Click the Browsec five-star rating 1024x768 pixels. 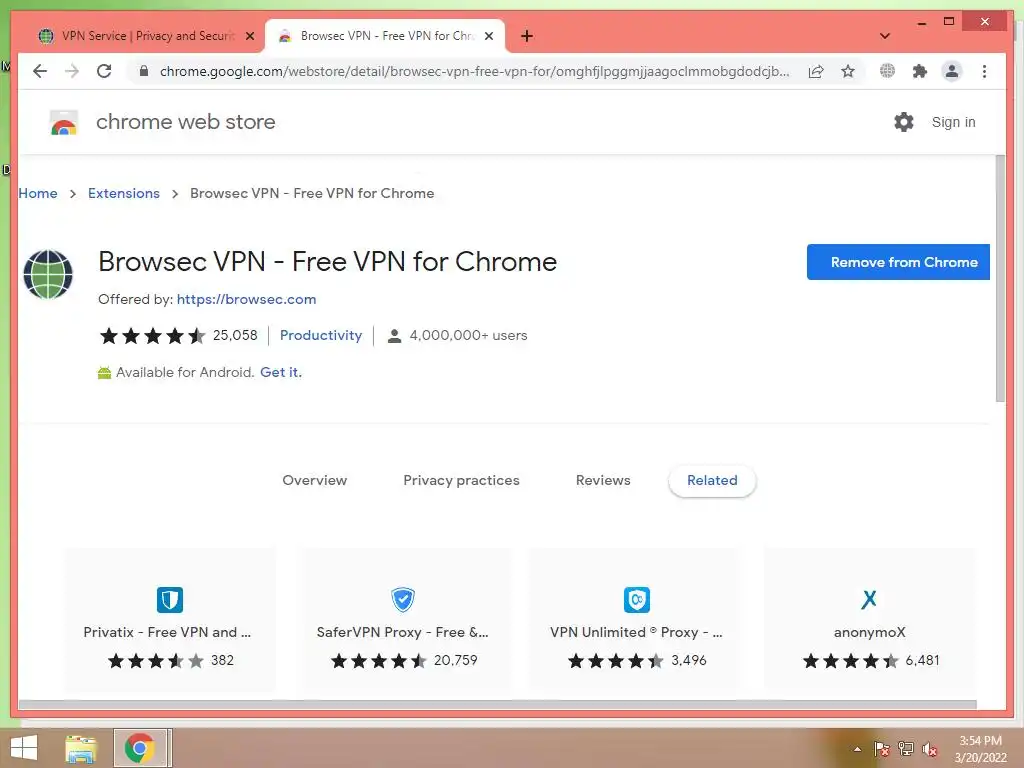click(x=153, y=336)
